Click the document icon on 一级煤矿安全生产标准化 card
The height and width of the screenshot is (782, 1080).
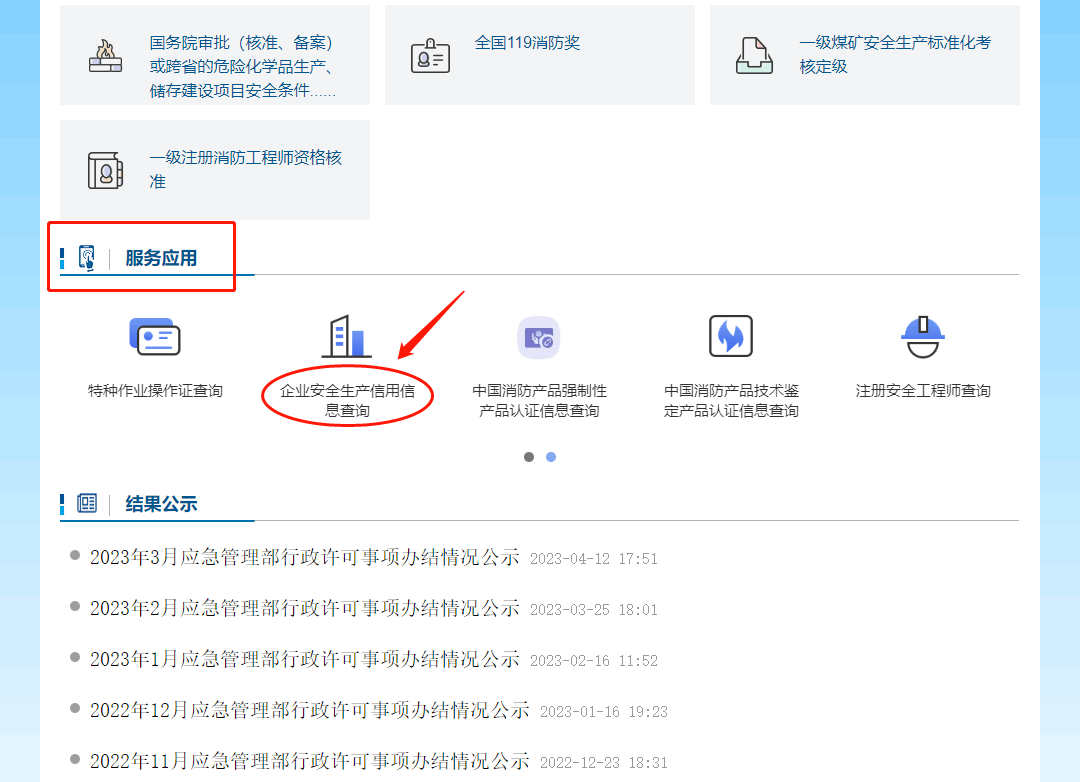[755, 54]
